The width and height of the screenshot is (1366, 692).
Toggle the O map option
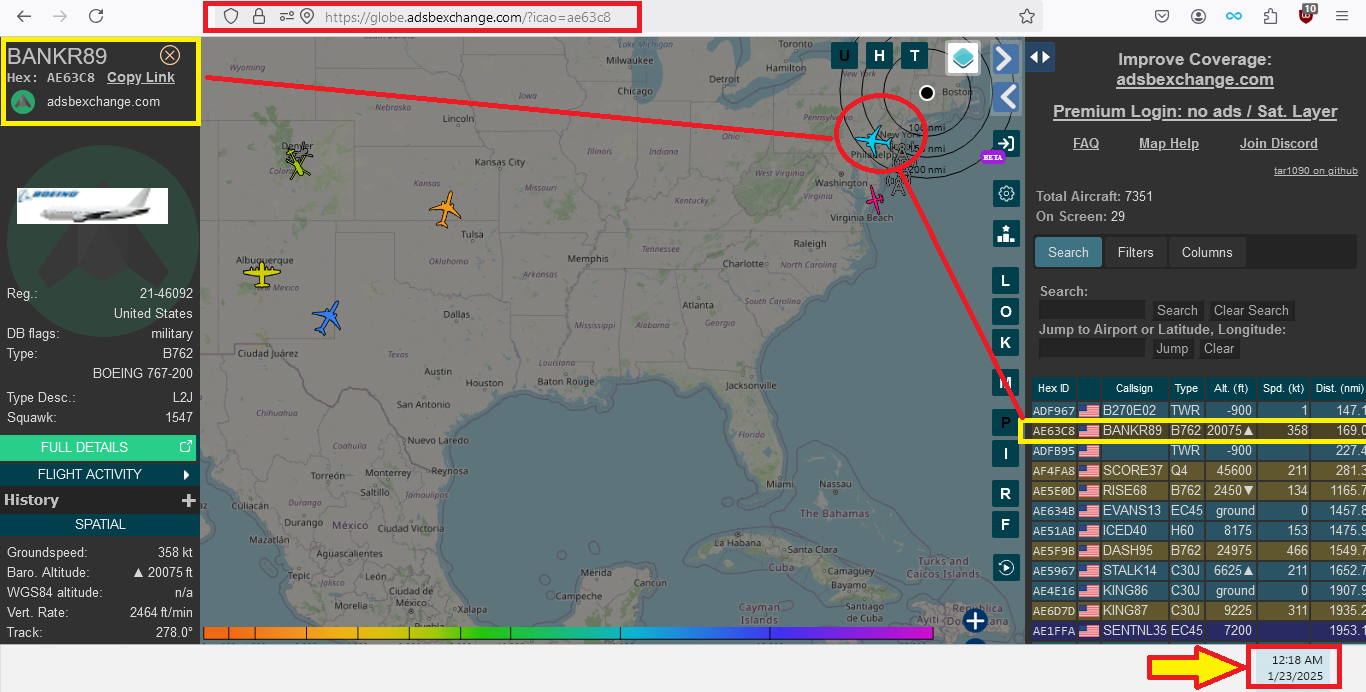(x=1006, y=311)
